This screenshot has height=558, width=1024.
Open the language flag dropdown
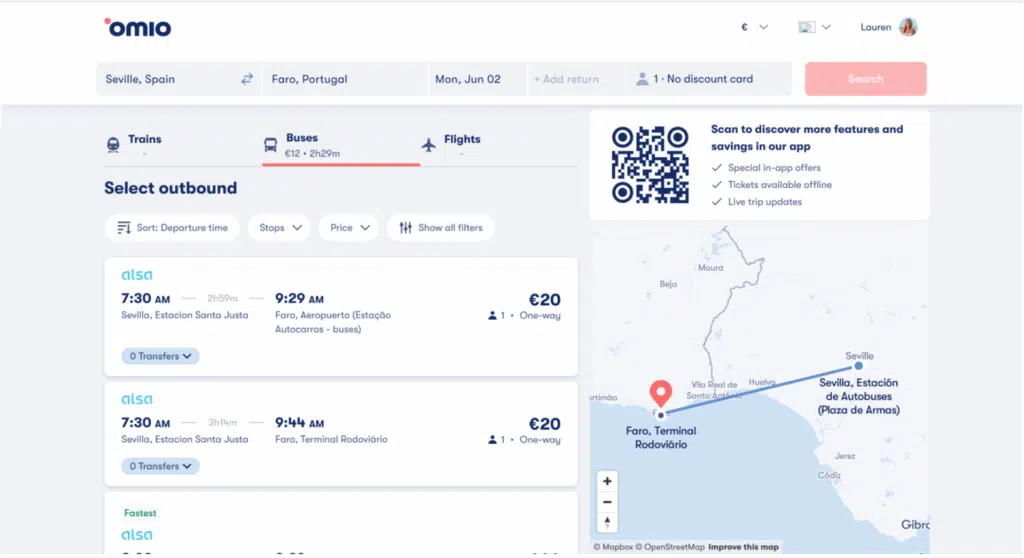point(814,27)
